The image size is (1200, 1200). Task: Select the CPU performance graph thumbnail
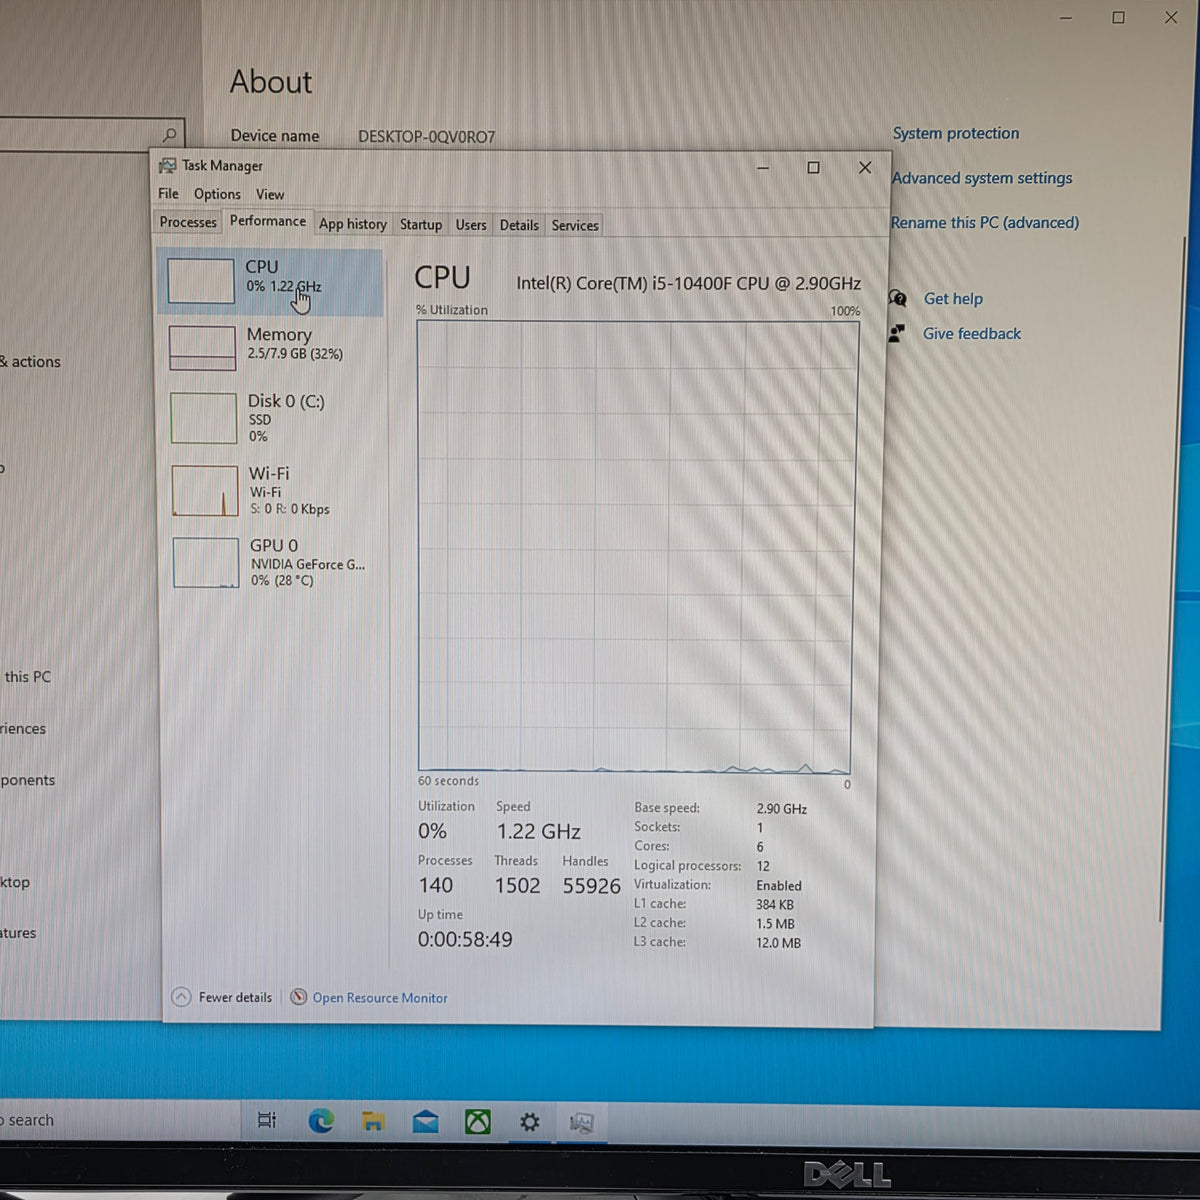click(201, 281)
